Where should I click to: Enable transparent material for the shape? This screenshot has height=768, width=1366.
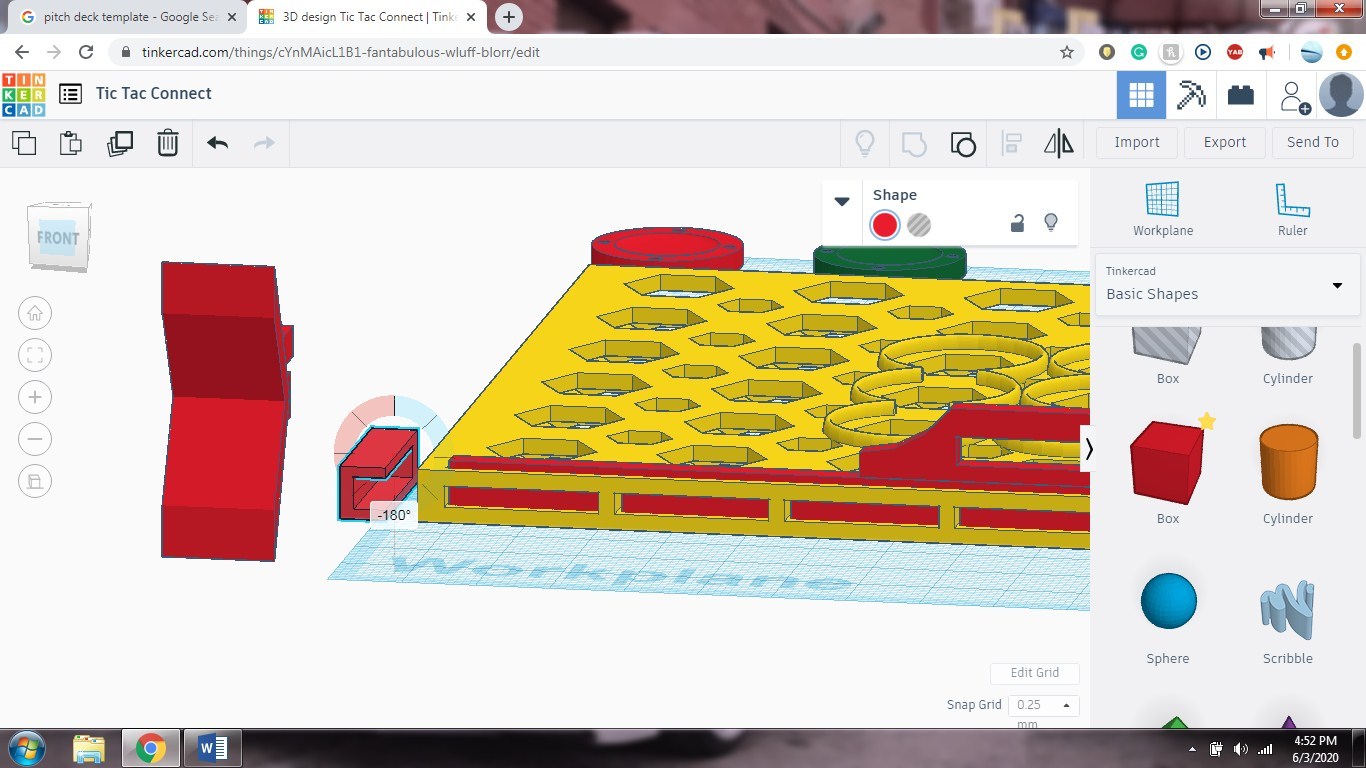pyautogui.click(x=918, y=225)
